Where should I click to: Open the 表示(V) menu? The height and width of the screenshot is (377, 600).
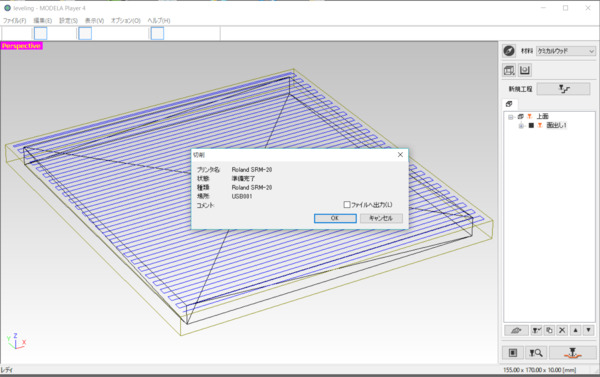click(x=94, y=21)
